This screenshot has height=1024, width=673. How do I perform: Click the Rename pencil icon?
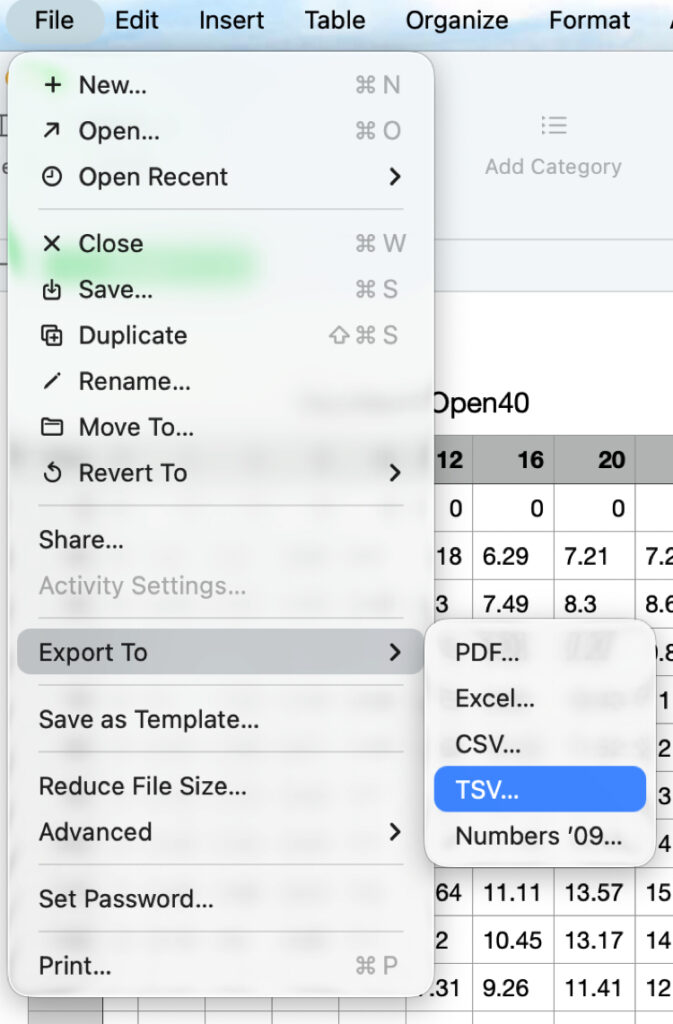click(52, 382)
